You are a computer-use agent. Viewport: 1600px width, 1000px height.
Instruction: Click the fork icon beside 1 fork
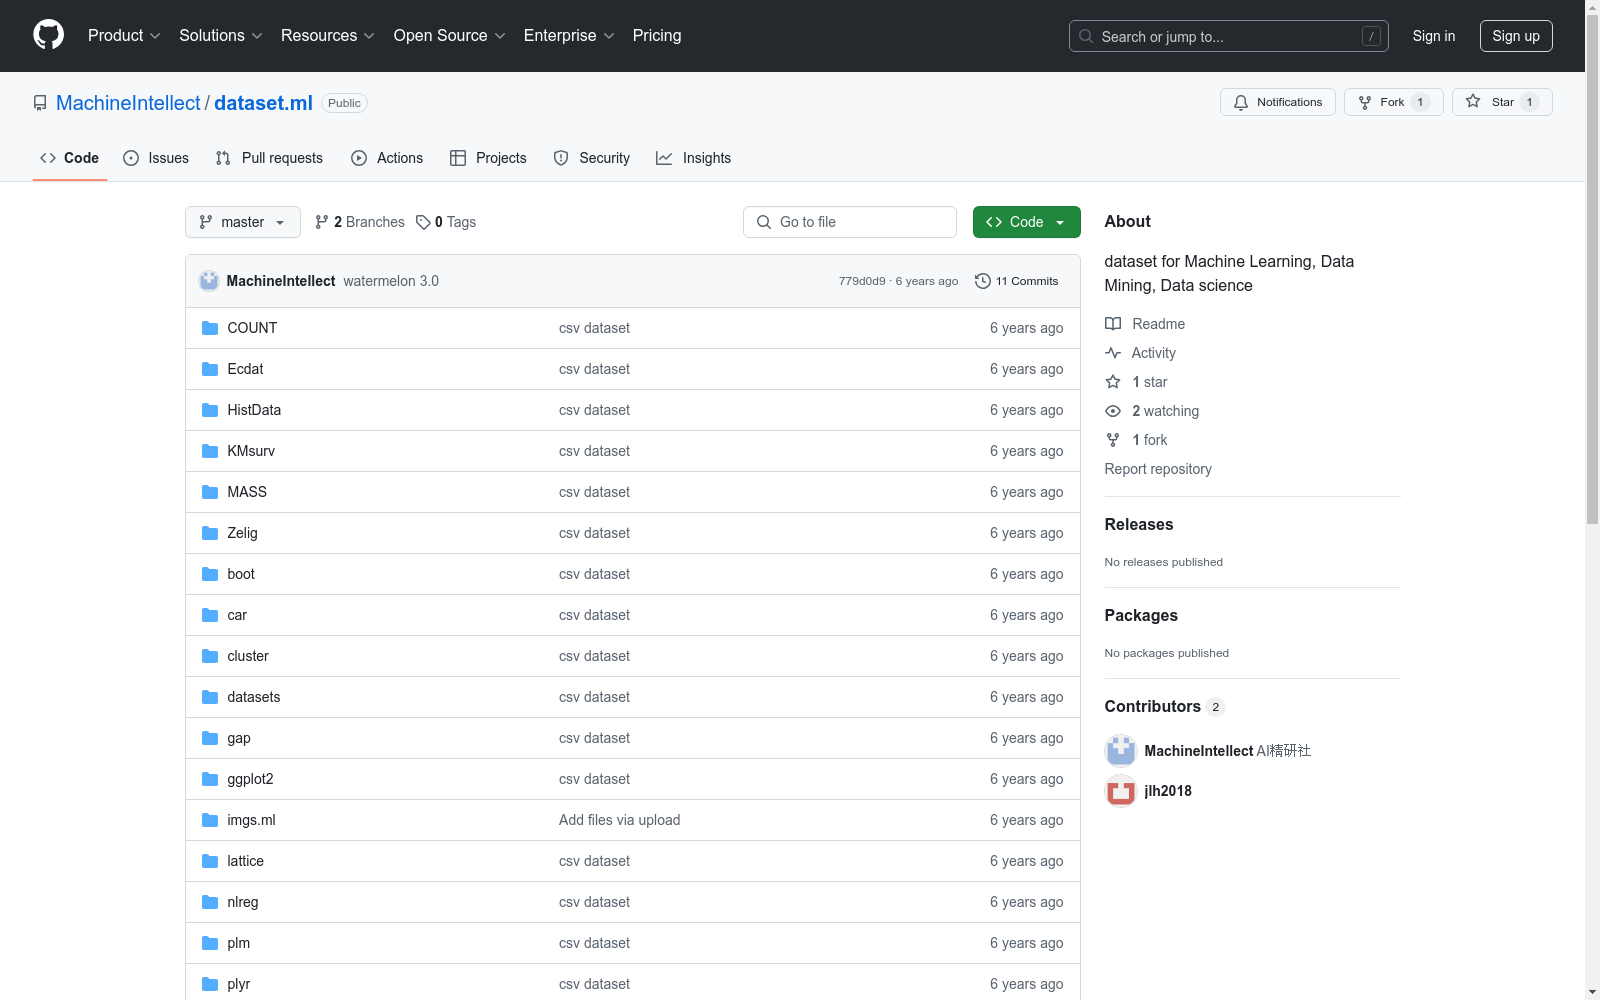point(1113,440)
